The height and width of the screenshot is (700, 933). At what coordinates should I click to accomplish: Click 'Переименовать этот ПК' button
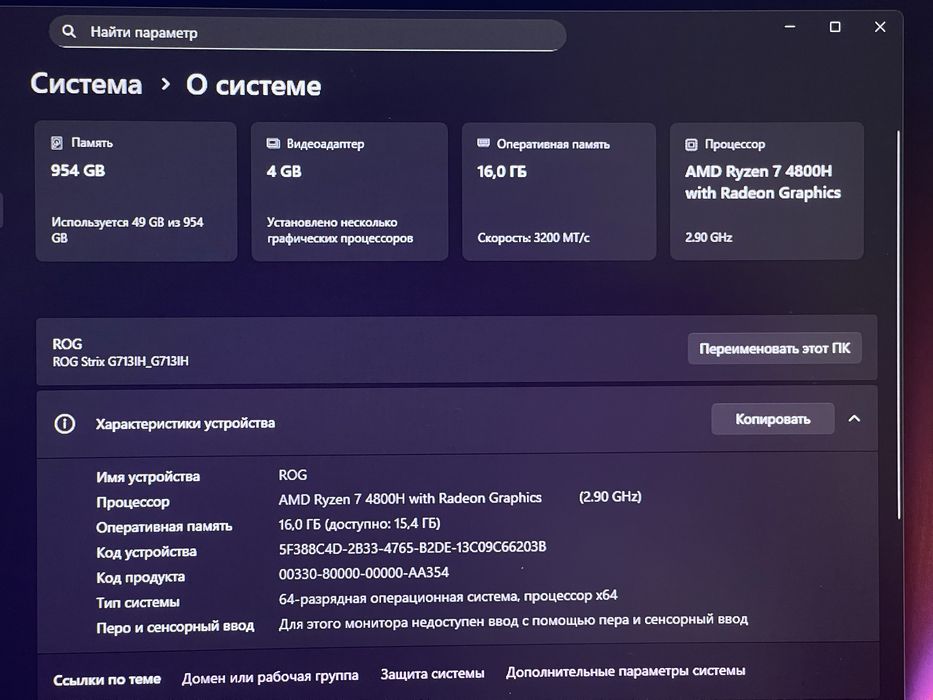click(x=774, y=348)
